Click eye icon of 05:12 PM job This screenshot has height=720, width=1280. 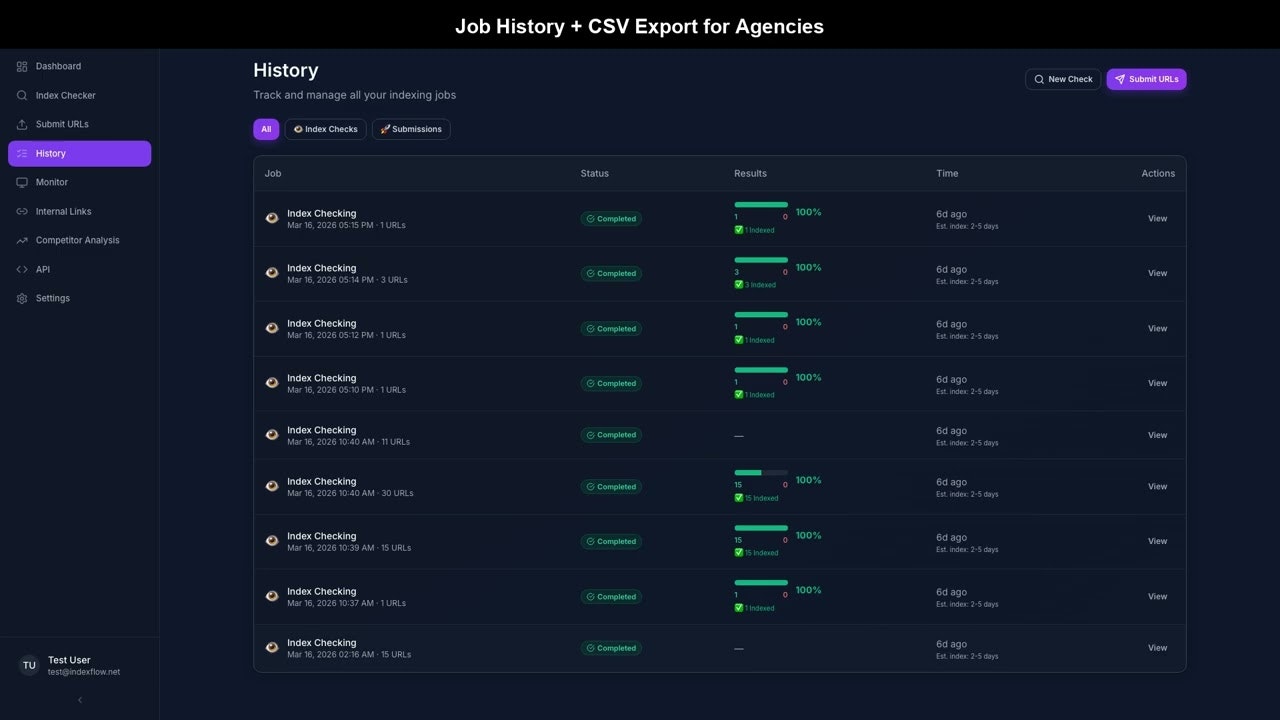click(x=272, y=328)
